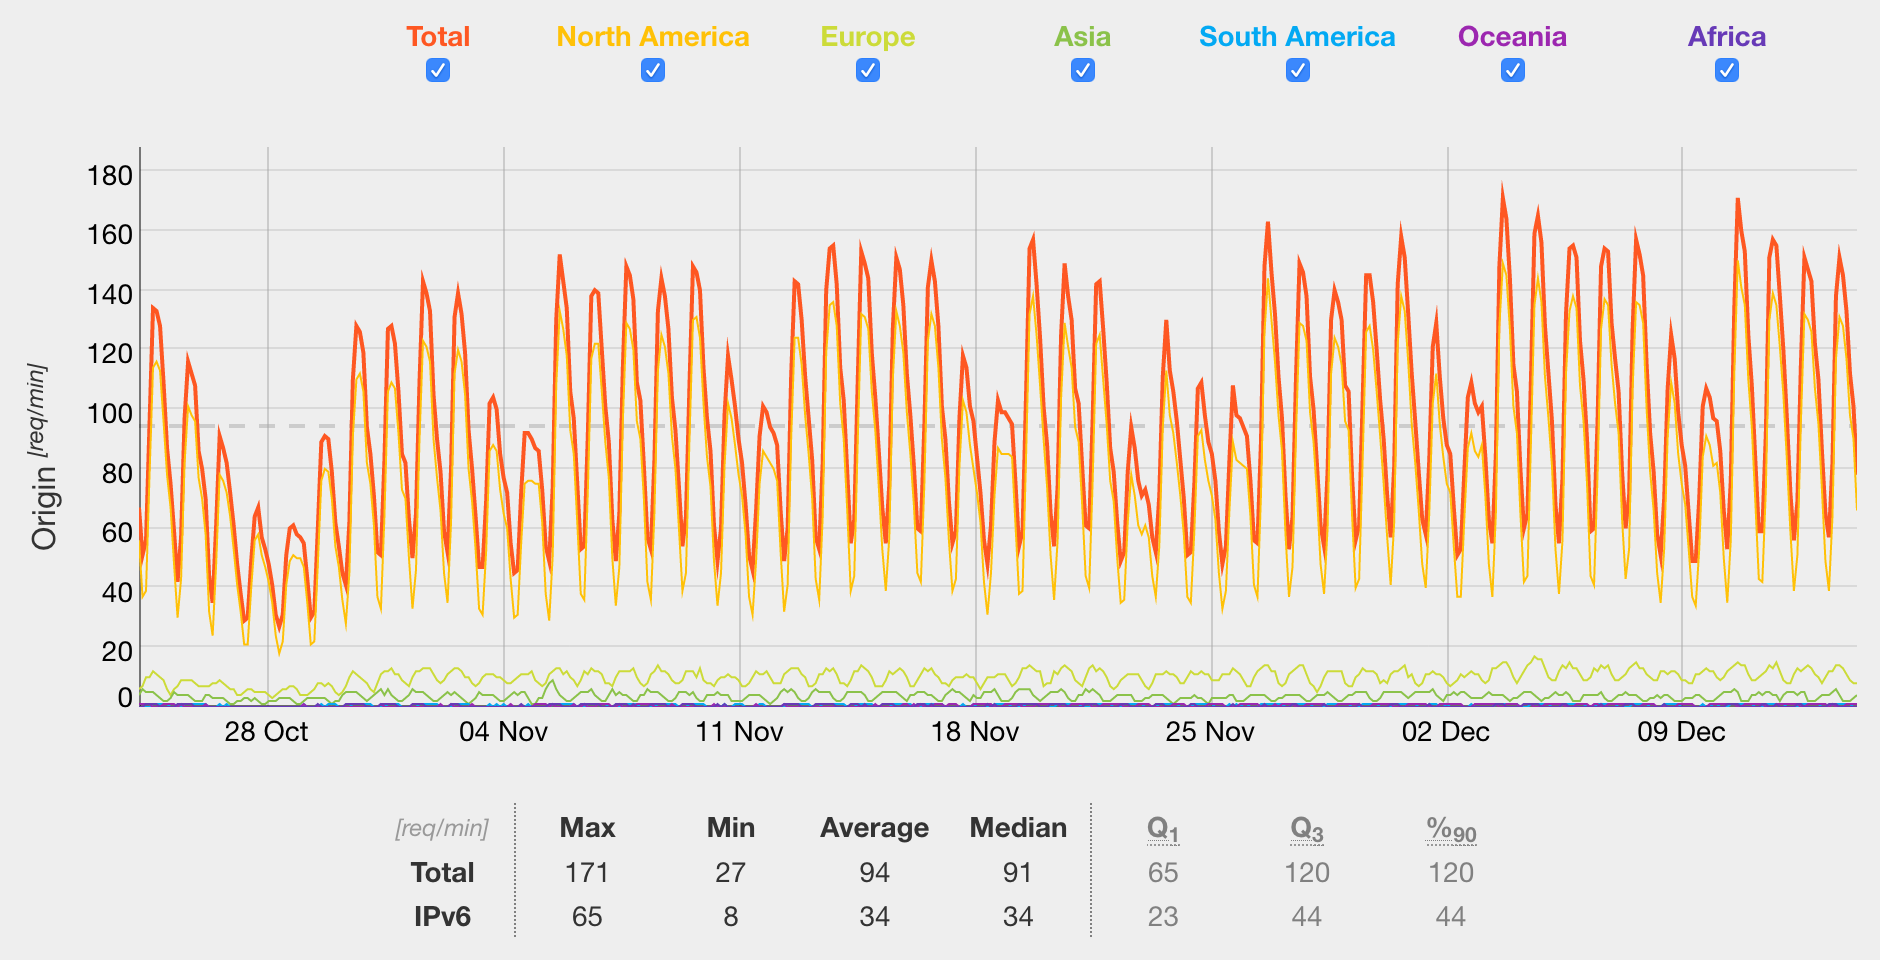Click the %90 percentile header
1880x960 pixels.
[x=1451, y=829]
